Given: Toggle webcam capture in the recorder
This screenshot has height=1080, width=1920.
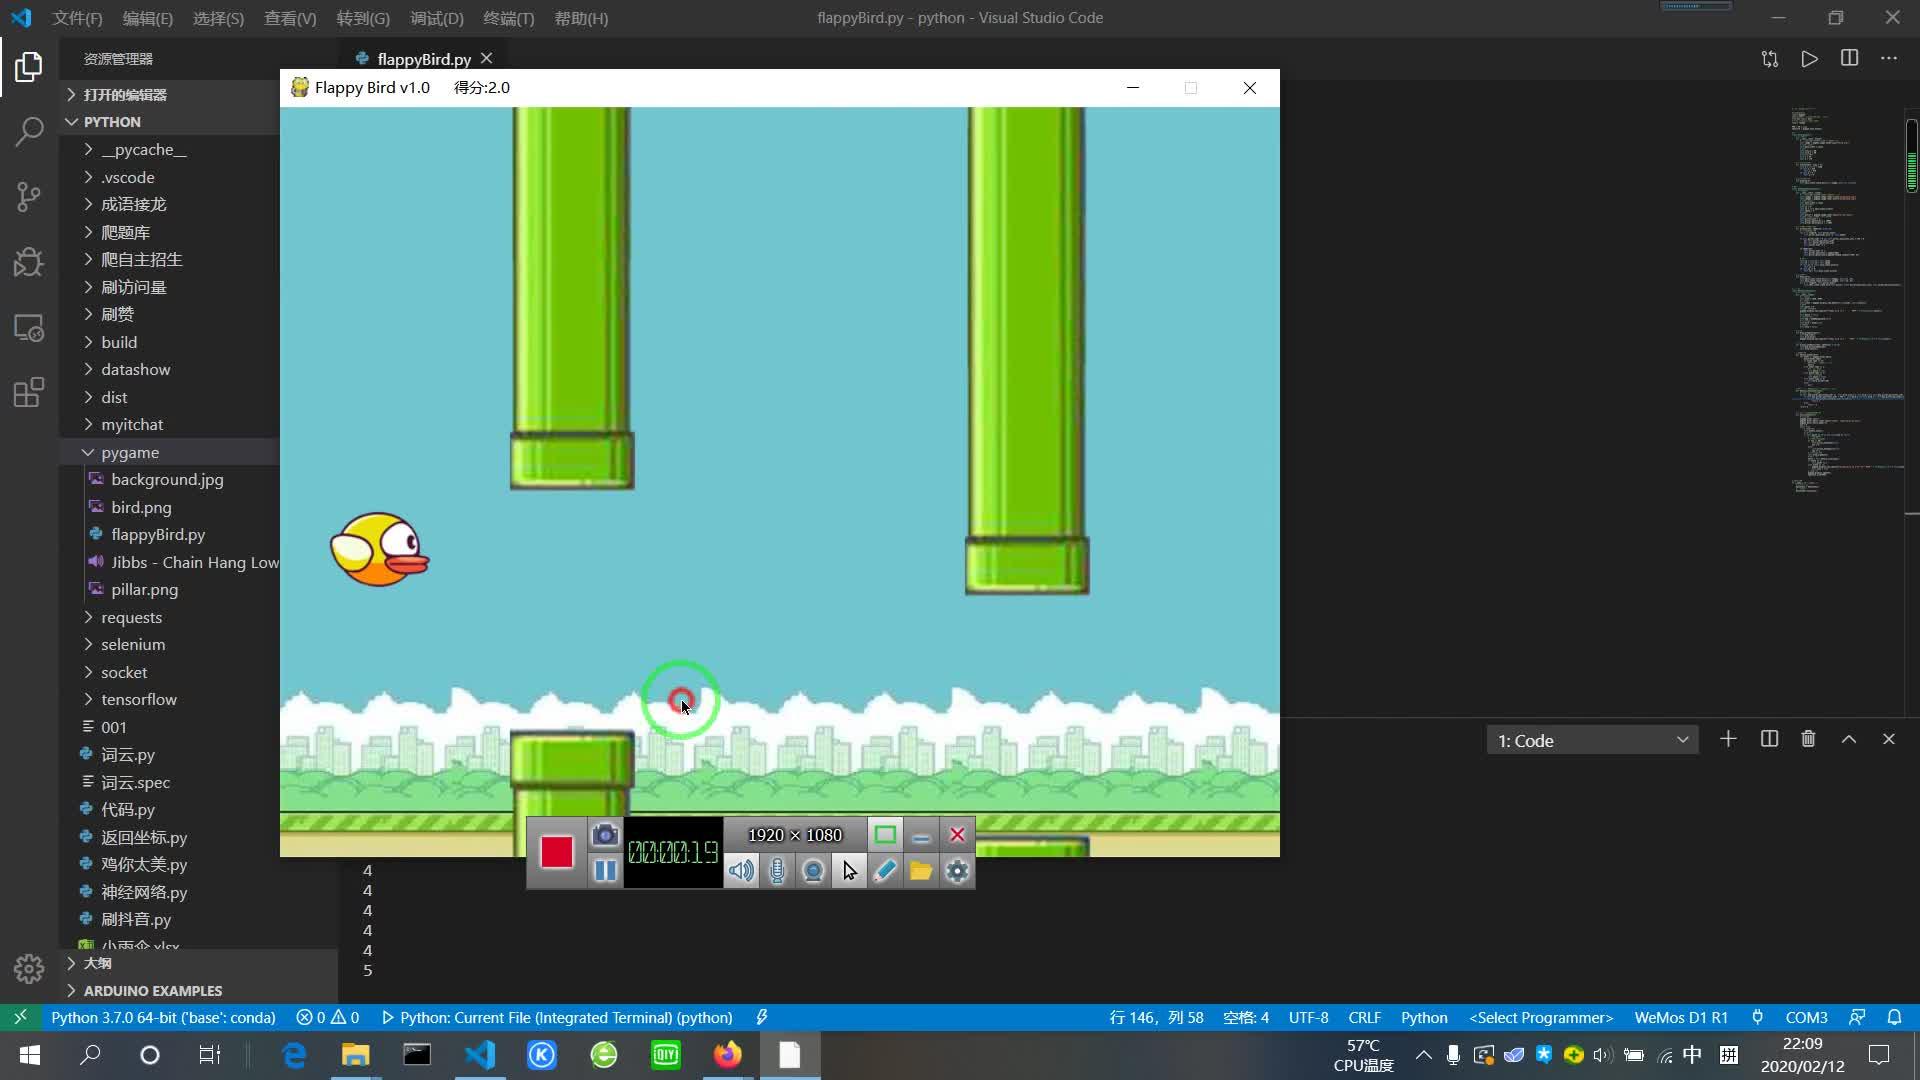Looking at the screenshot, I should pyautogui.click(x=813, y=870).
